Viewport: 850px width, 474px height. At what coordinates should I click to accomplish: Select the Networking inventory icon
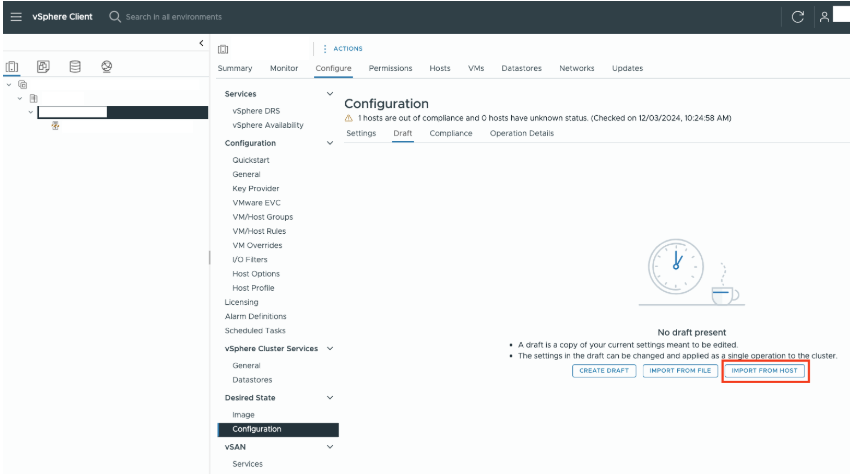click(x=107, y=67)
